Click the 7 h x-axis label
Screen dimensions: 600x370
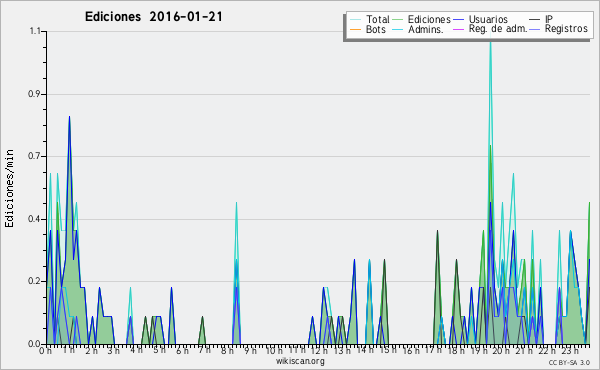pos(205,350)
